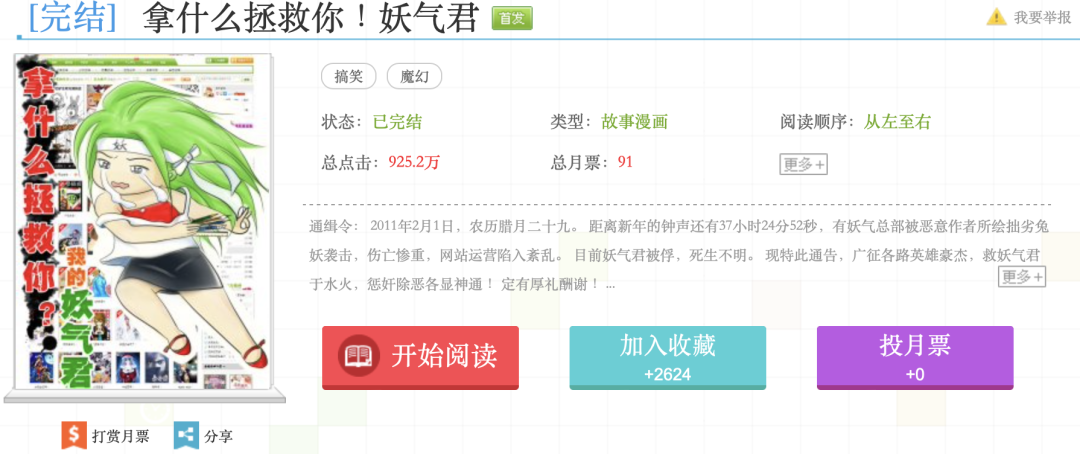Image resolution: width=1080 pixels, height=454 pixels.
Task: Select the 搞笑 genre tag
Action: click(348, 76)
